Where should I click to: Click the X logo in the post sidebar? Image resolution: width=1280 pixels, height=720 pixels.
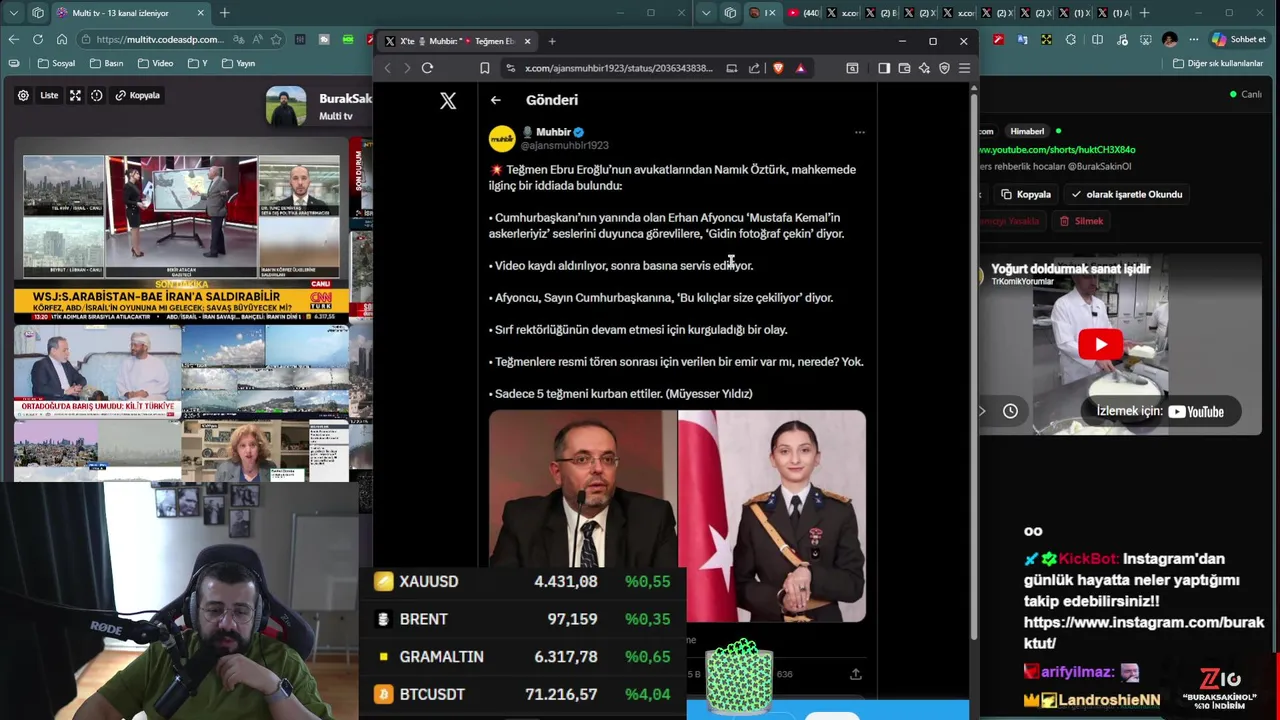tap(448, 100)
